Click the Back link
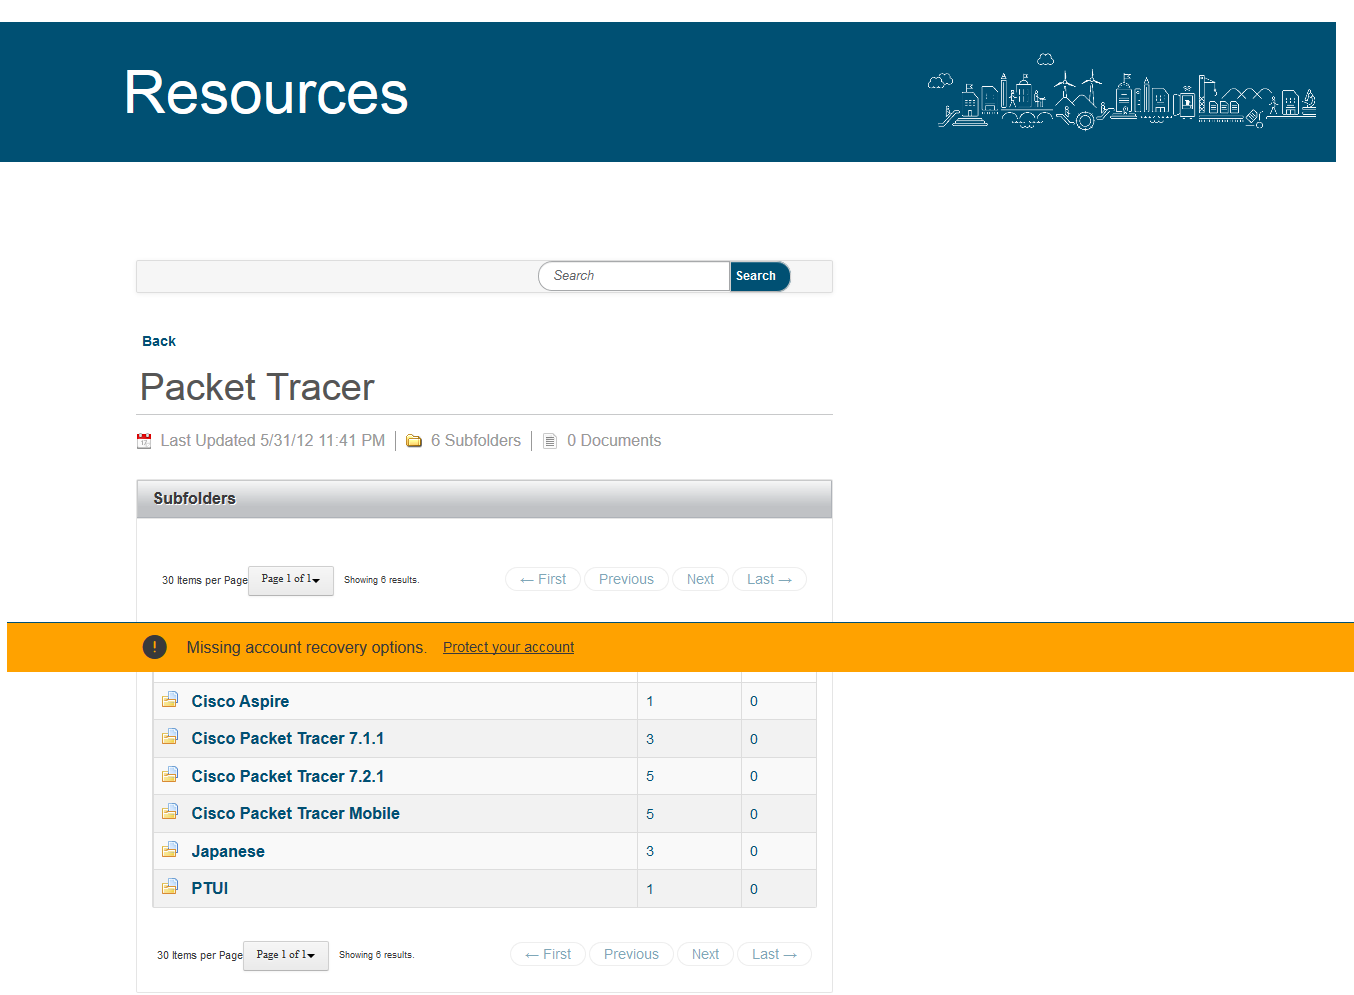This screenshot has height=995, width=1354. (159, 341)
